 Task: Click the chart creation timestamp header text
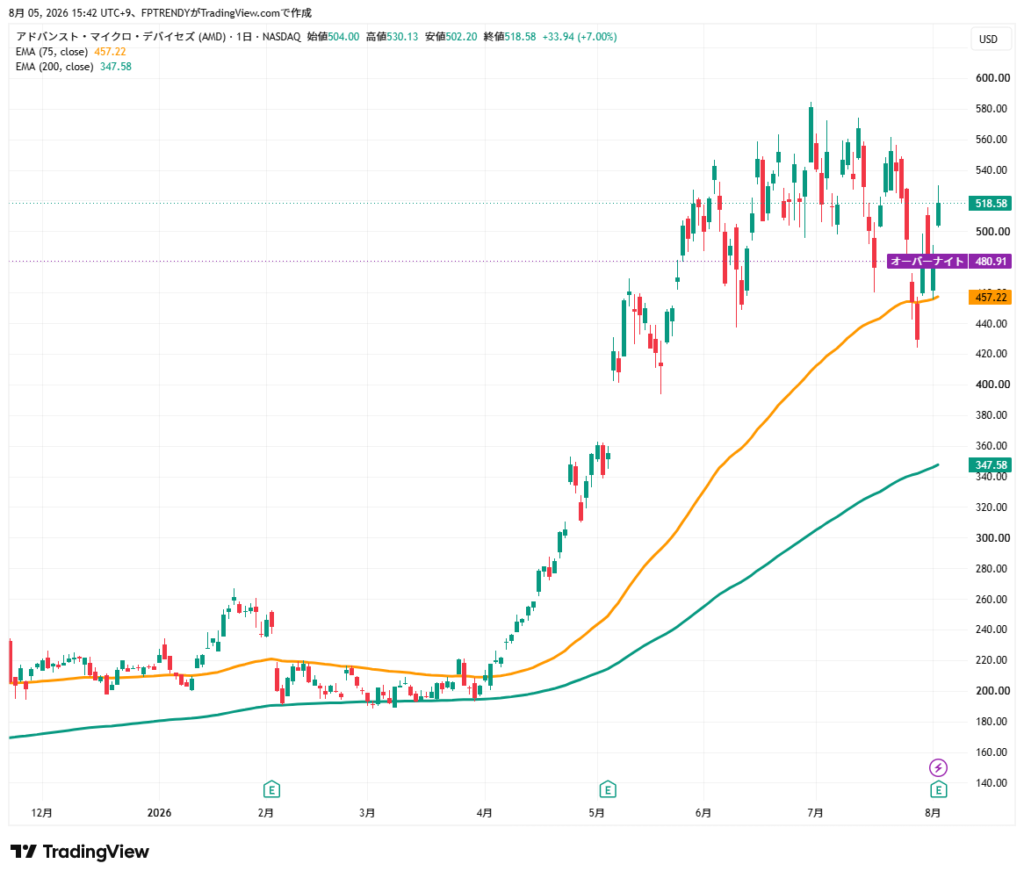tap(161, 13)
